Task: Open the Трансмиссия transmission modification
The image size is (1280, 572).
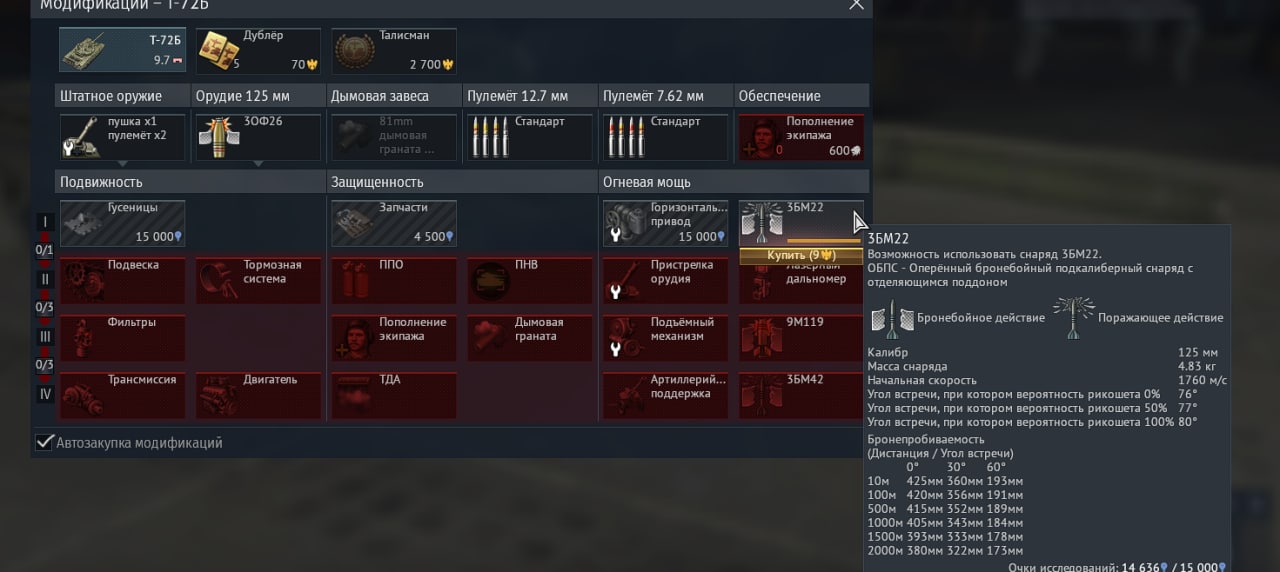Action: pyautogui.click(x=123, y=395)
